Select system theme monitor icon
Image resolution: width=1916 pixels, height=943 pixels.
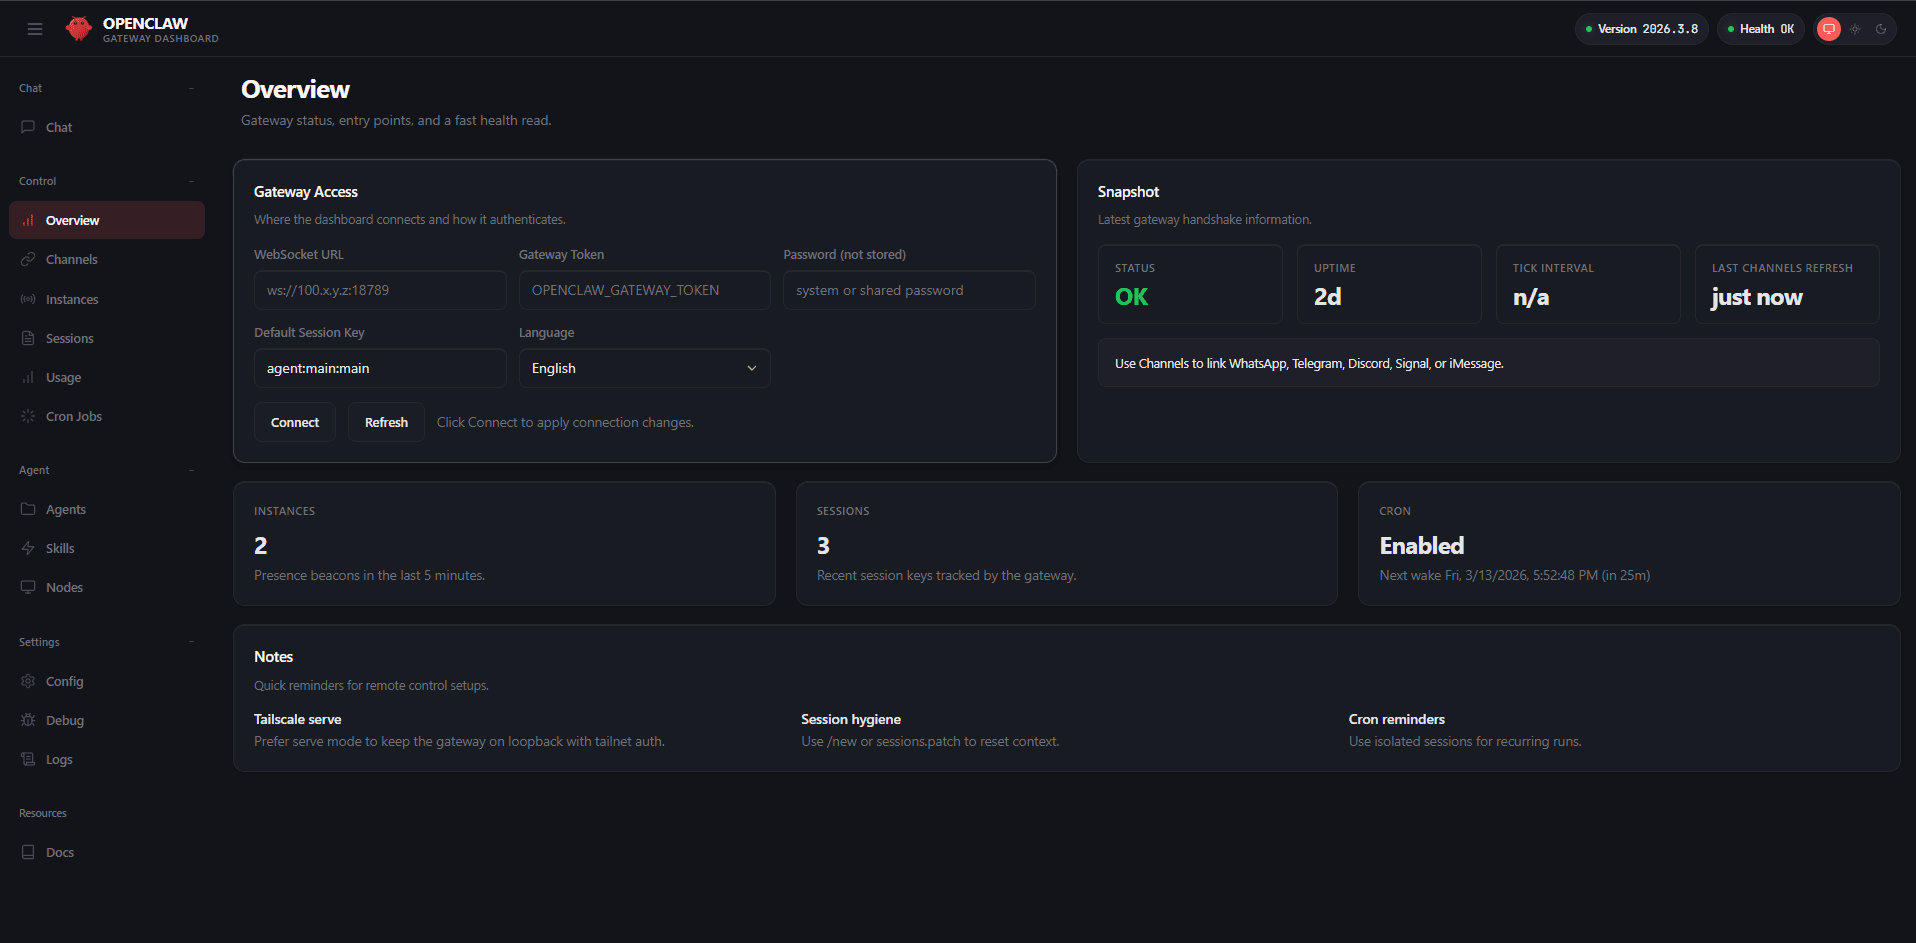click(1829, 29)
